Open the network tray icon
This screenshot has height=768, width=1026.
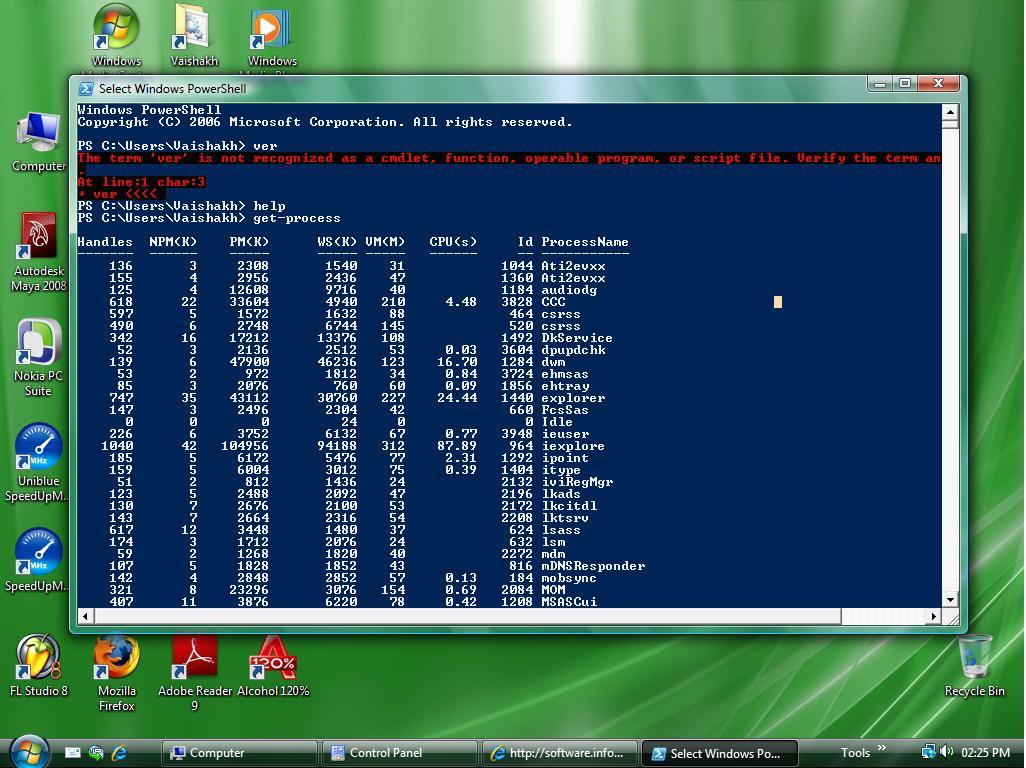(x=928, y=752)
